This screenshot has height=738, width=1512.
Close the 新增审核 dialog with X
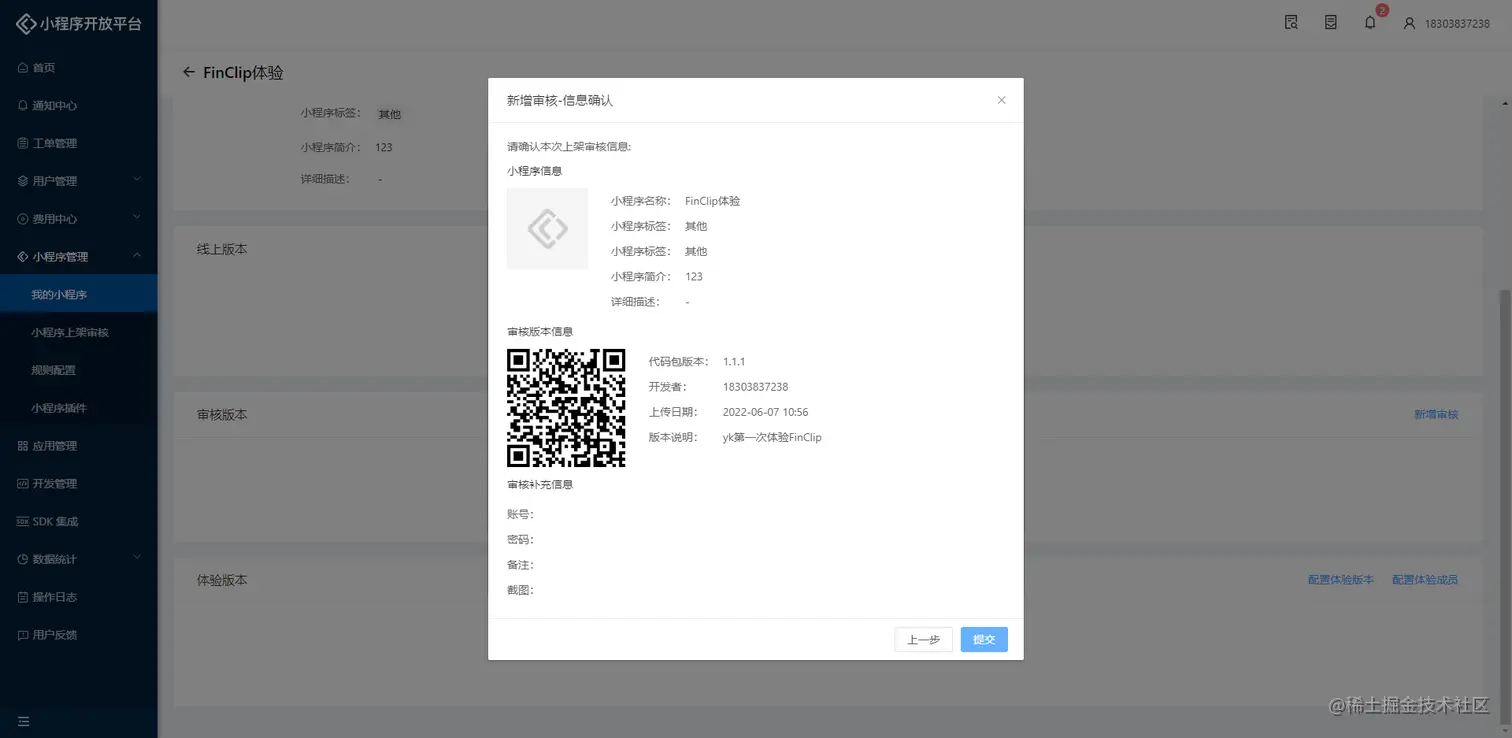[1002, 100]
